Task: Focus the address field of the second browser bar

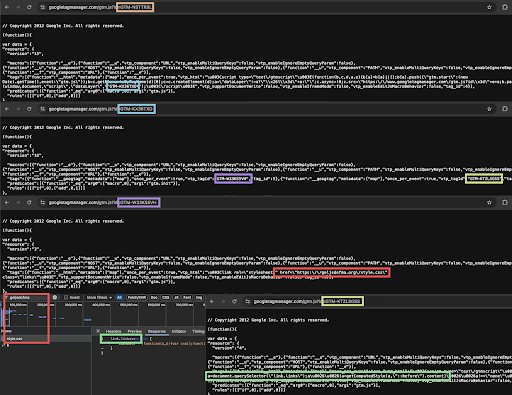Action: click(267, 109)
